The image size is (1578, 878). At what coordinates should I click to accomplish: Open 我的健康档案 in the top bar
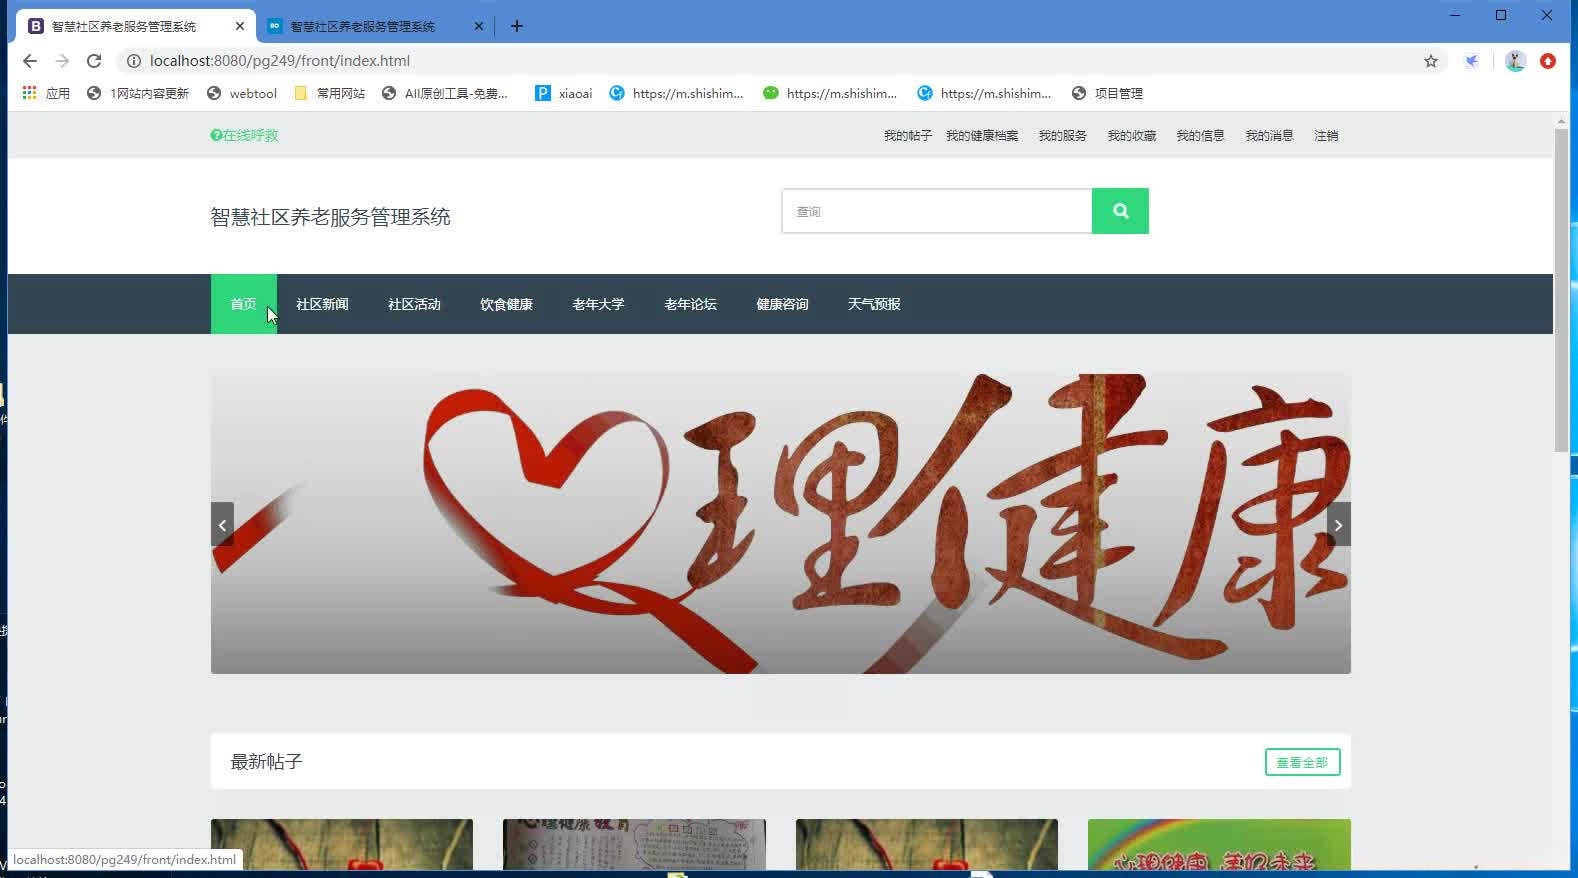(982, 135)
